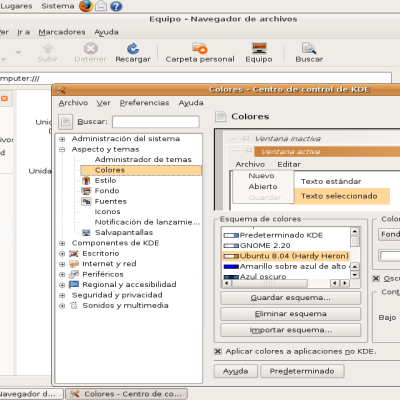Click the file browser location bar
Screen dimensions: 400x400
point(195,79)
